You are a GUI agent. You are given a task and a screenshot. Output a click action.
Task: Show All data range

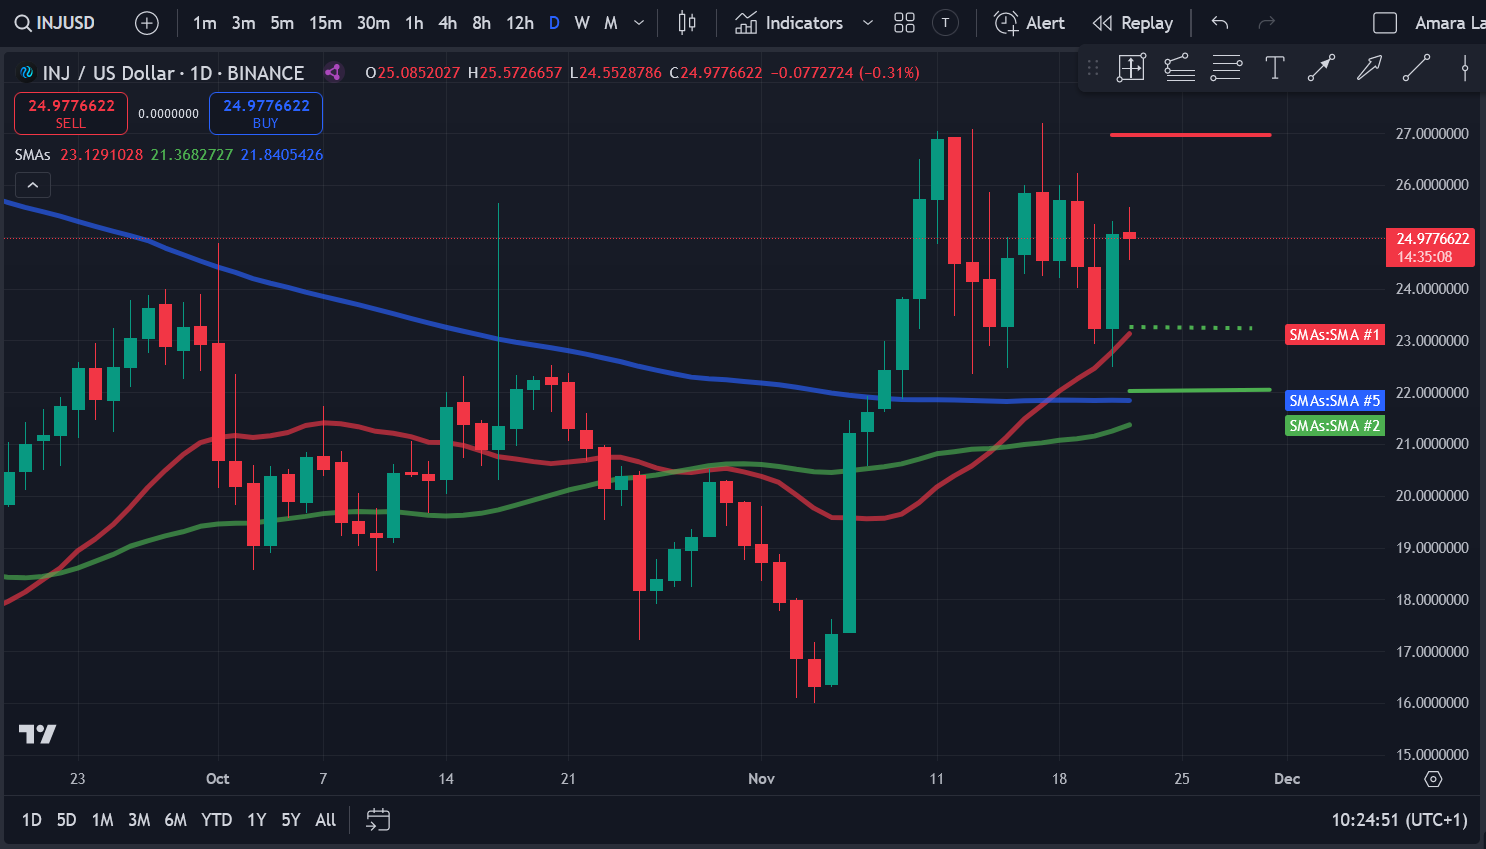[326, 820]
